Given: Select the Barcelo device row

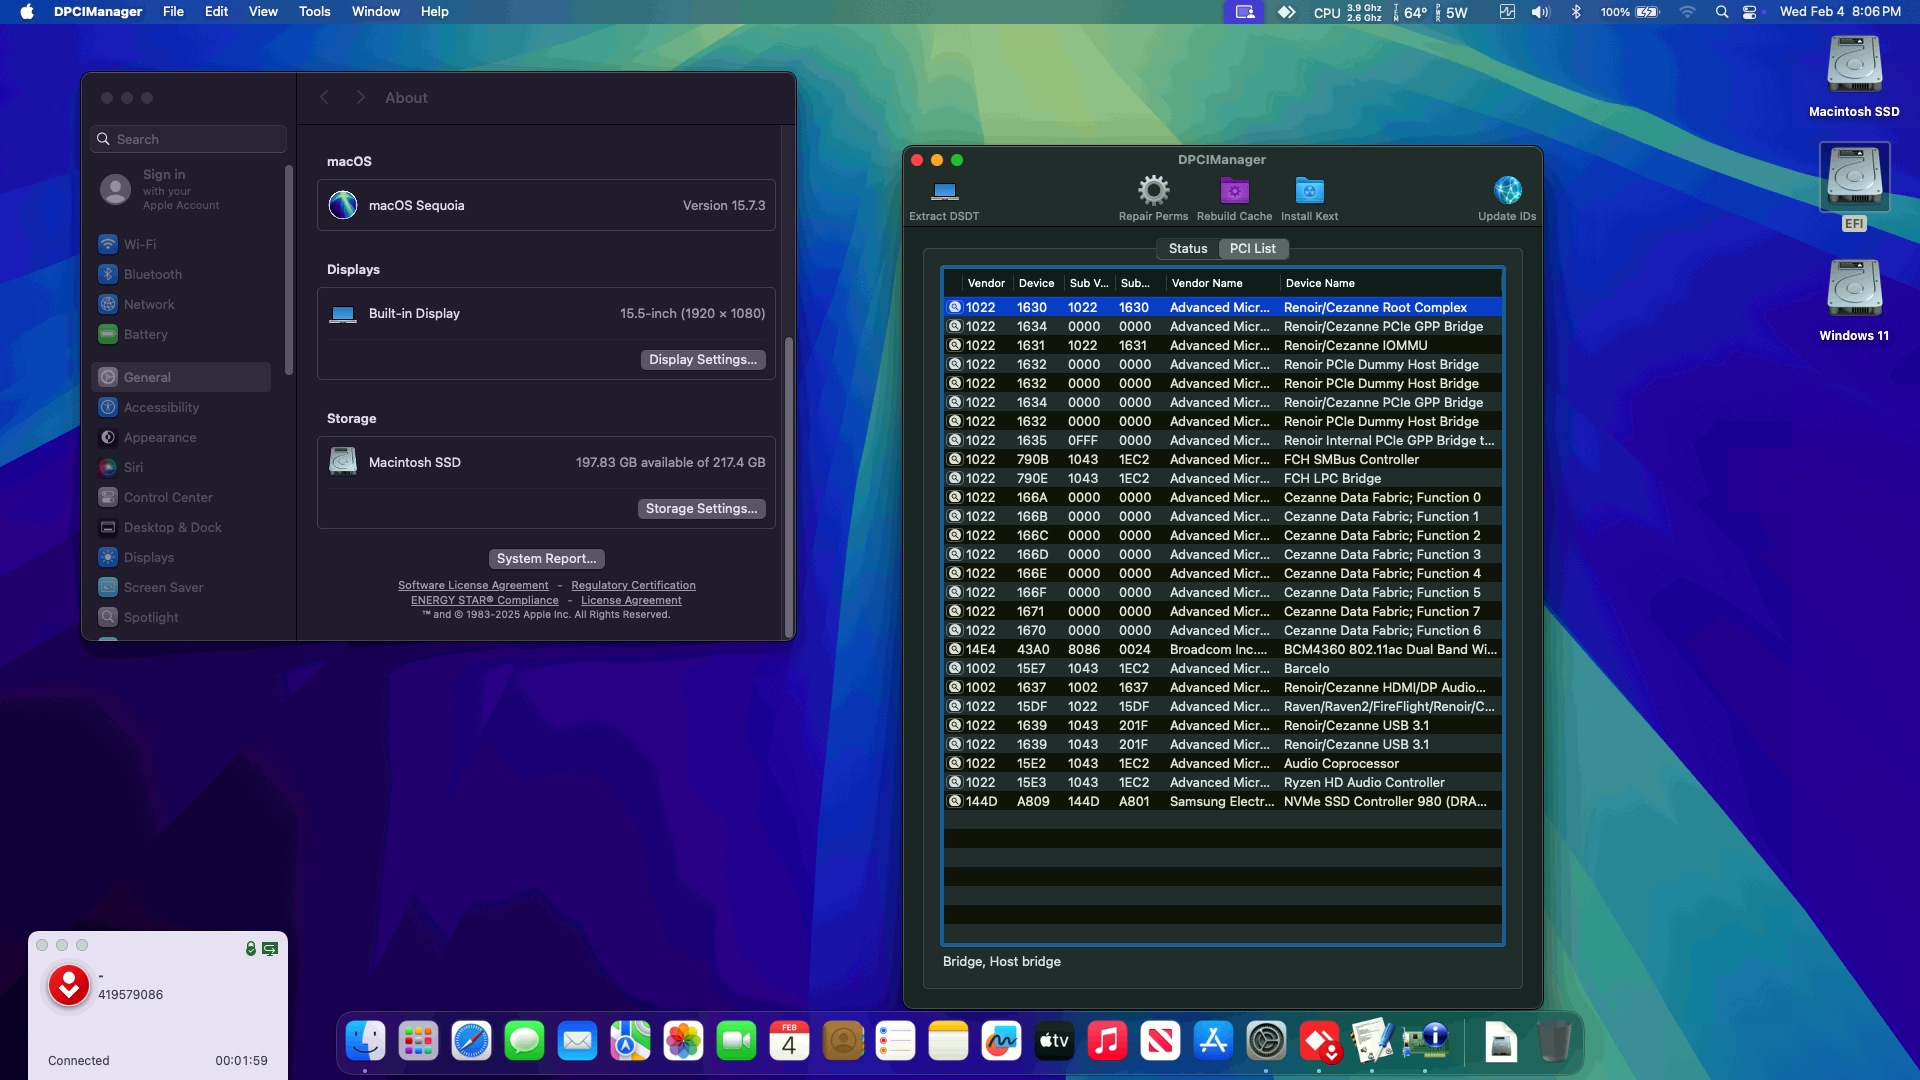Looking at the screenshot, I should click(1222, 669).
